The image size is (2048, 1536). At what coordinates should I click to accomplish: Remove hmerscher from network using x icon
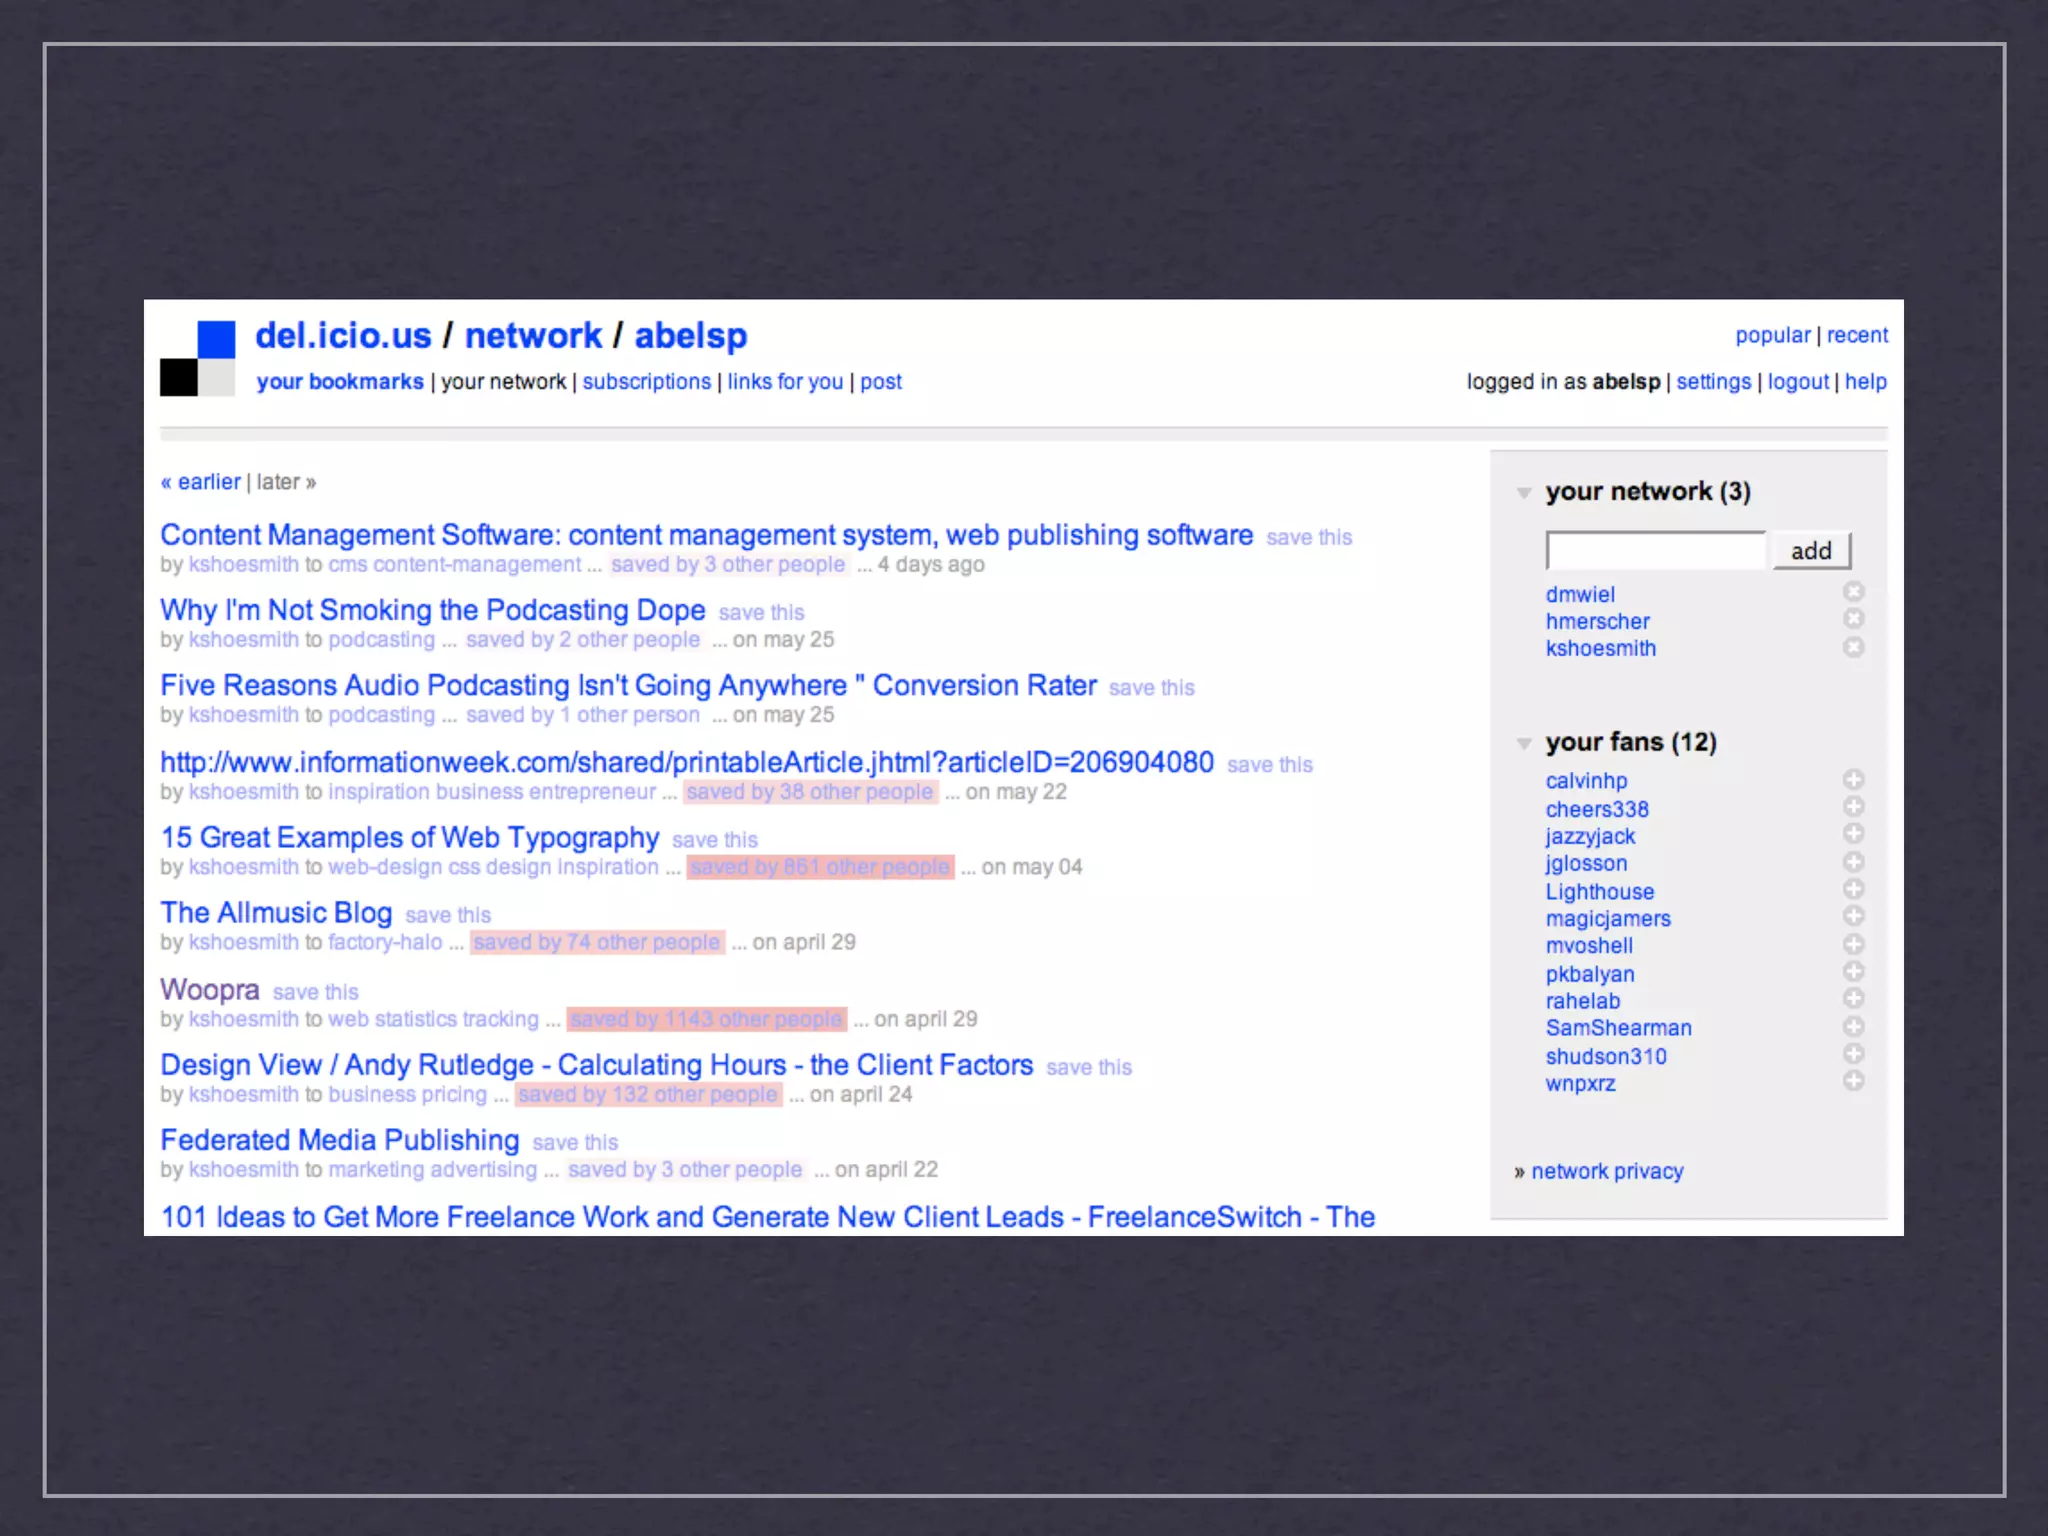[x=1853, y=619]
